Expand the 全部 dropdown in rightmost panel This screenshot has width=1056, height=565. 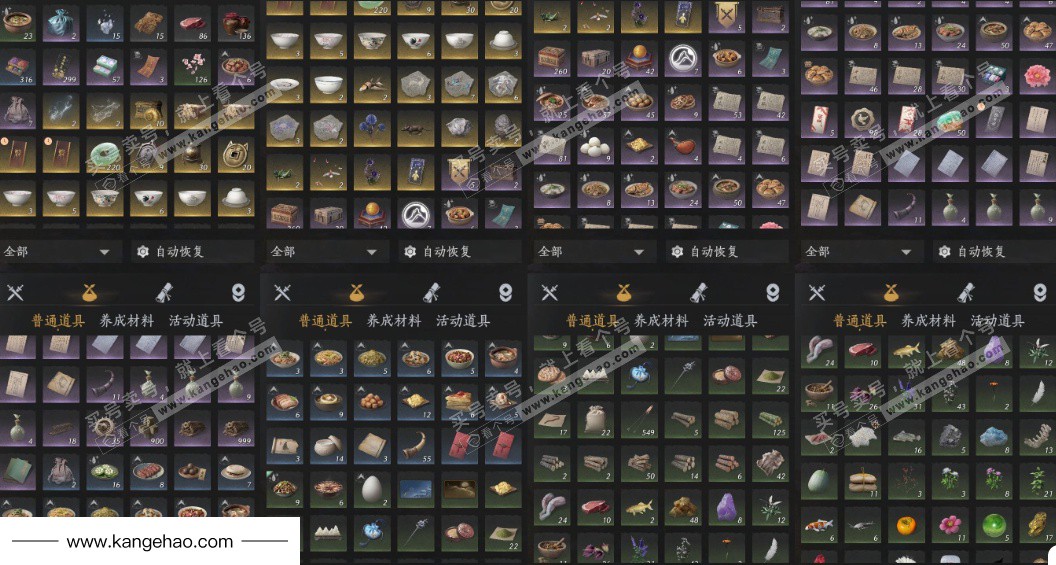click(x=859, y=252)
